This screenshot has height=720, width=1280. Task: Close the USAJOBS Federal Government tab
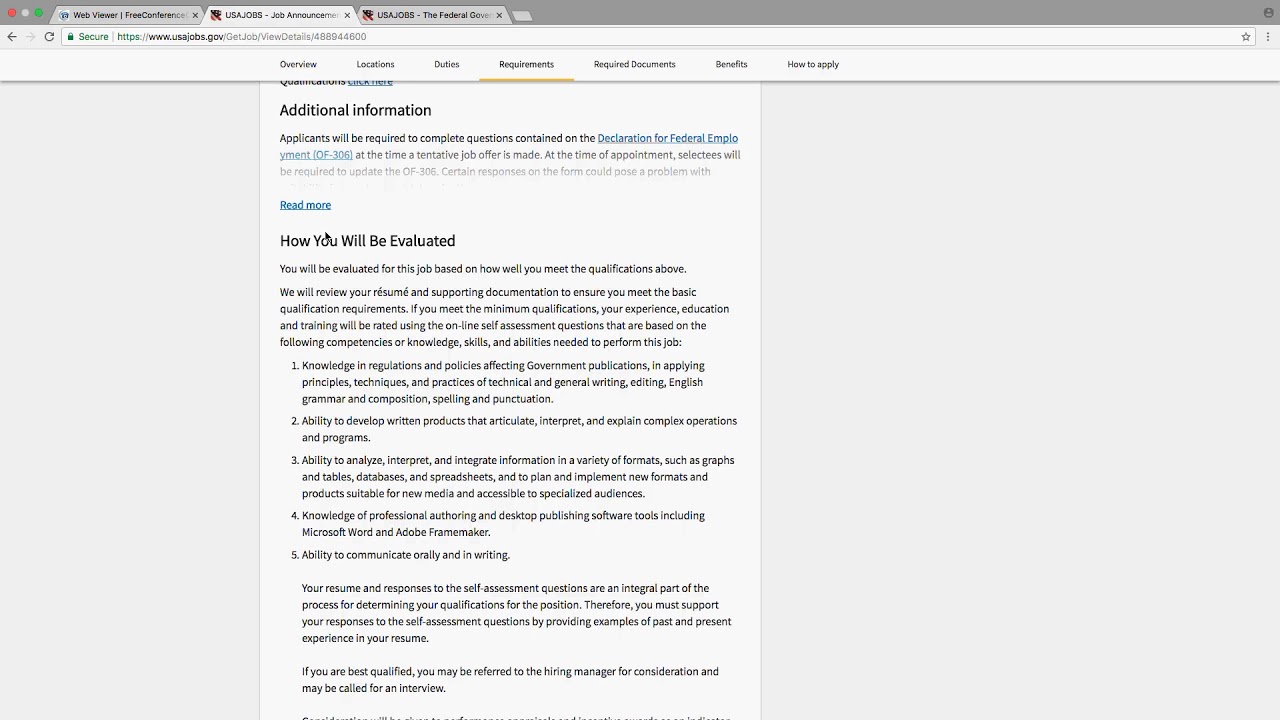(499, 15)
